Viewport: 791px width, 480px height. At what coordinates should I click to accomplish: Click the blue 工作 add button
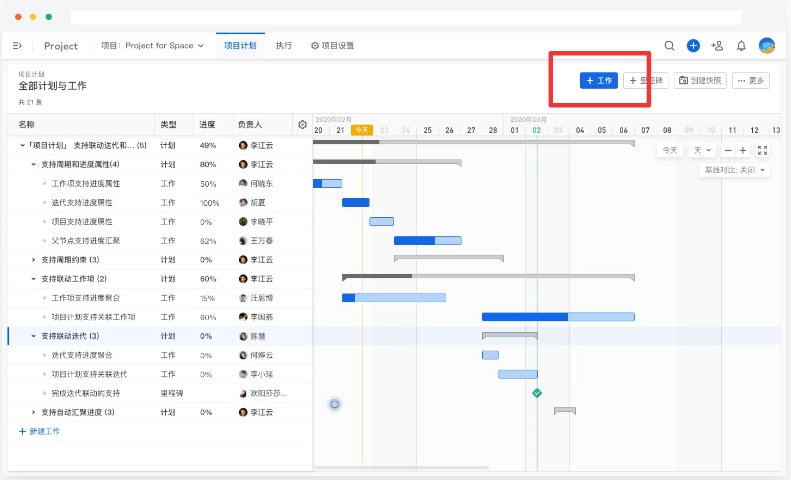[x=599, y=80]
